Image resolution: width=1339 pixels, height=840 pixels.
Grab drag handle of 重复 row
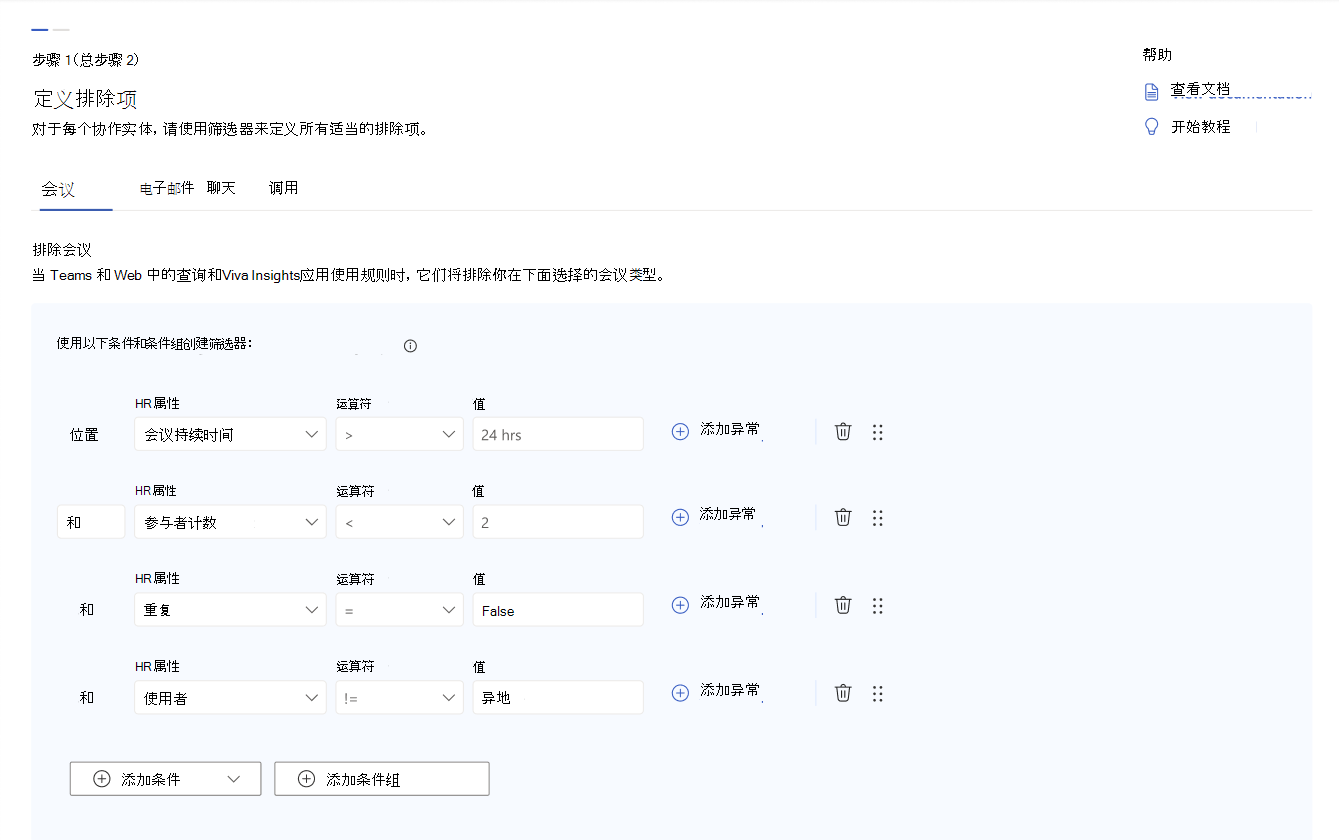click(x=877, y=605)
